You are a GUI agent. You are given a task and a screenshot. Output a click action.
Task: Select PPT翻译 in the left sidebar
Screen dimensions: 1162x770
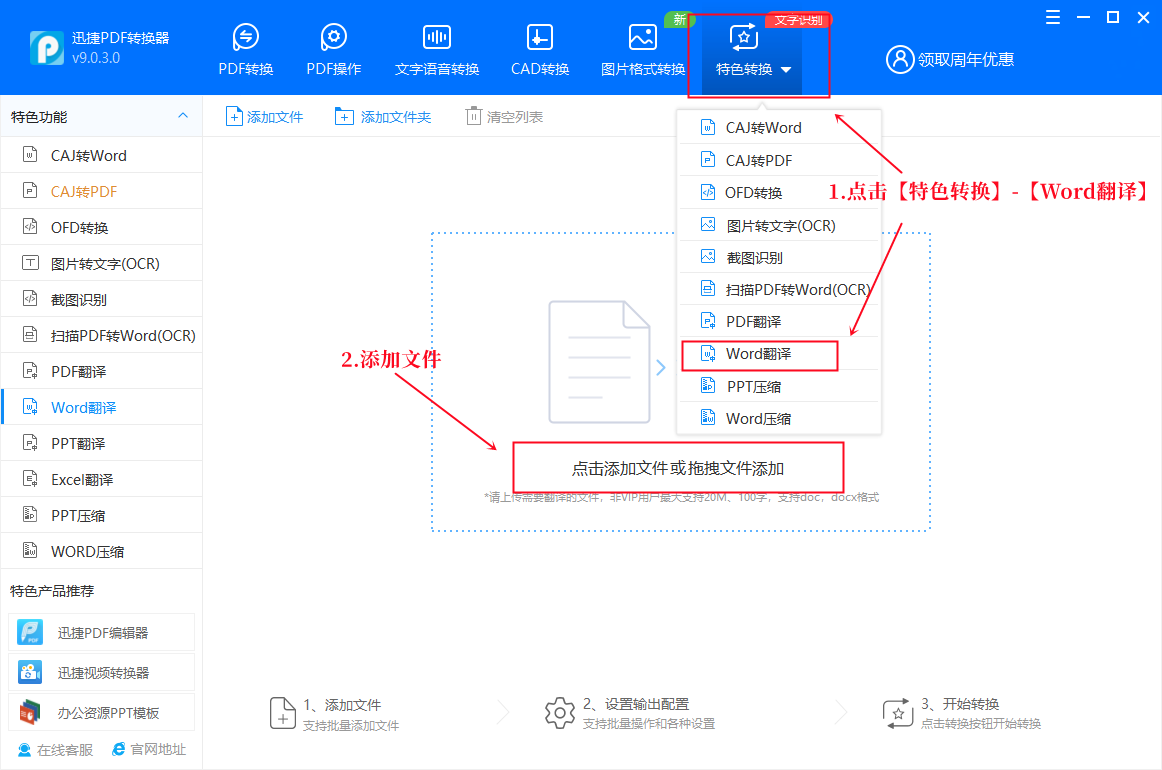[102, 443]
